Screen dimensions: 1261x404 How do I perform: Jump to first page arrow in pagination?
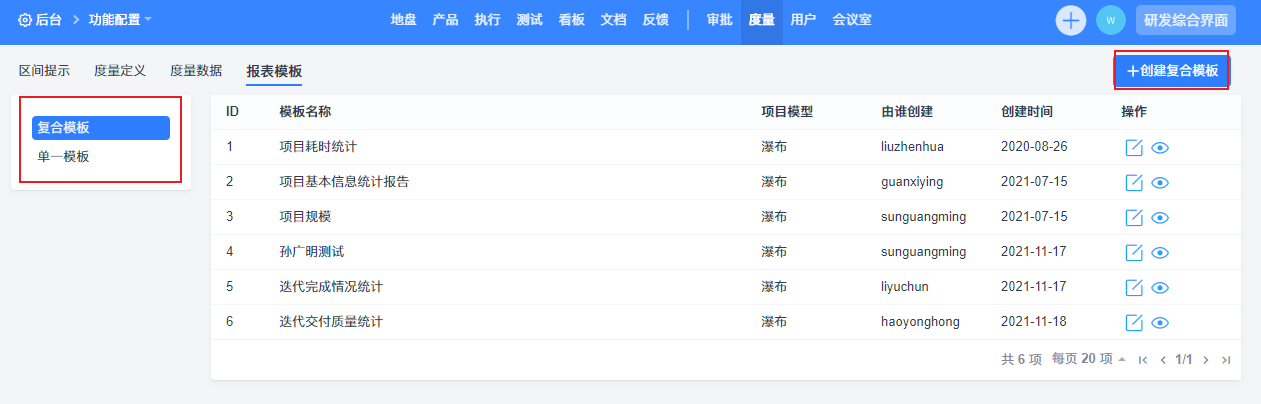[x=1143, y=360]
